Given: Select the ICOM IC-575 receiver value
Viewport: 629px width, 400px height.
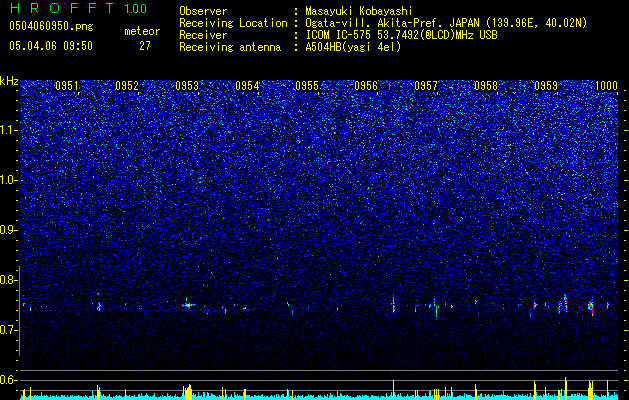Looking at the screenshot, I should click(401, 35).
